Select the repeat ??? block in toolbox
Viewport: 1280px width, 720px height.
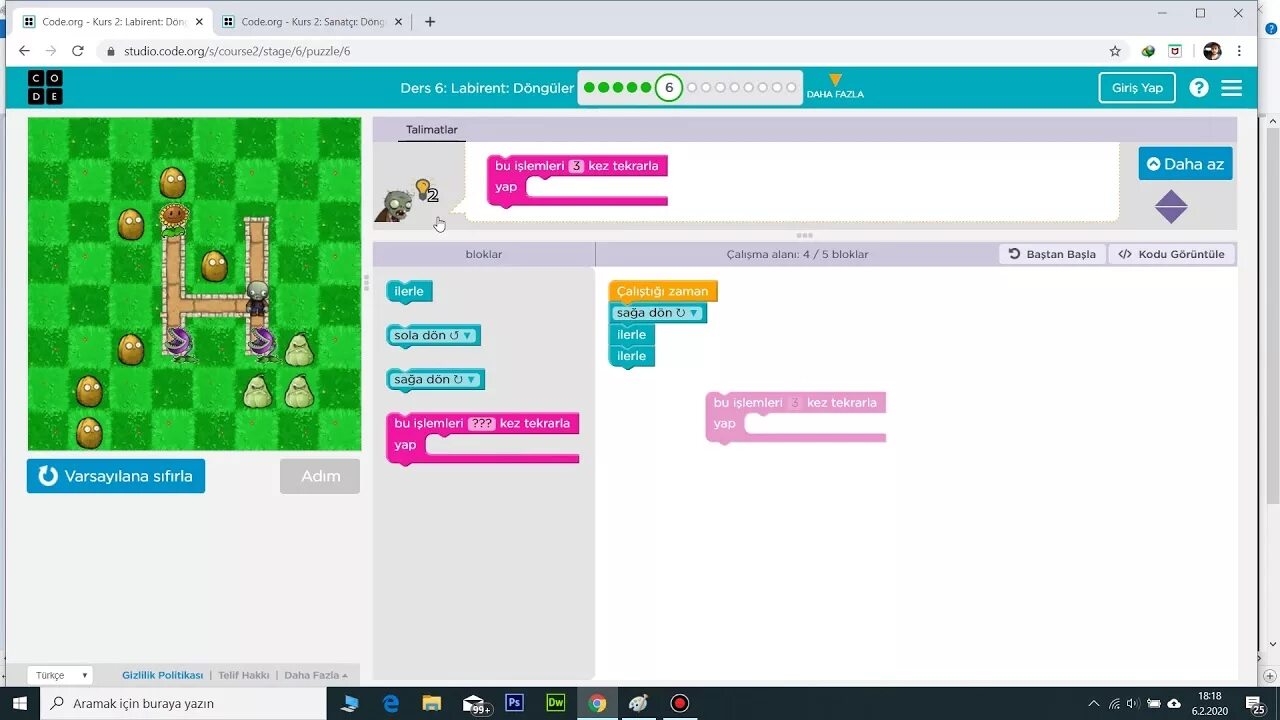point(482,437)
